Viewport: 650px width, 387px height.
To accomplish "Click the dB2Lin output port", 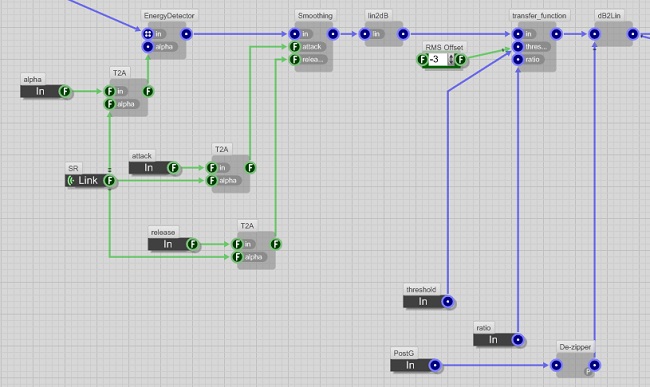I will coord(633,34).
